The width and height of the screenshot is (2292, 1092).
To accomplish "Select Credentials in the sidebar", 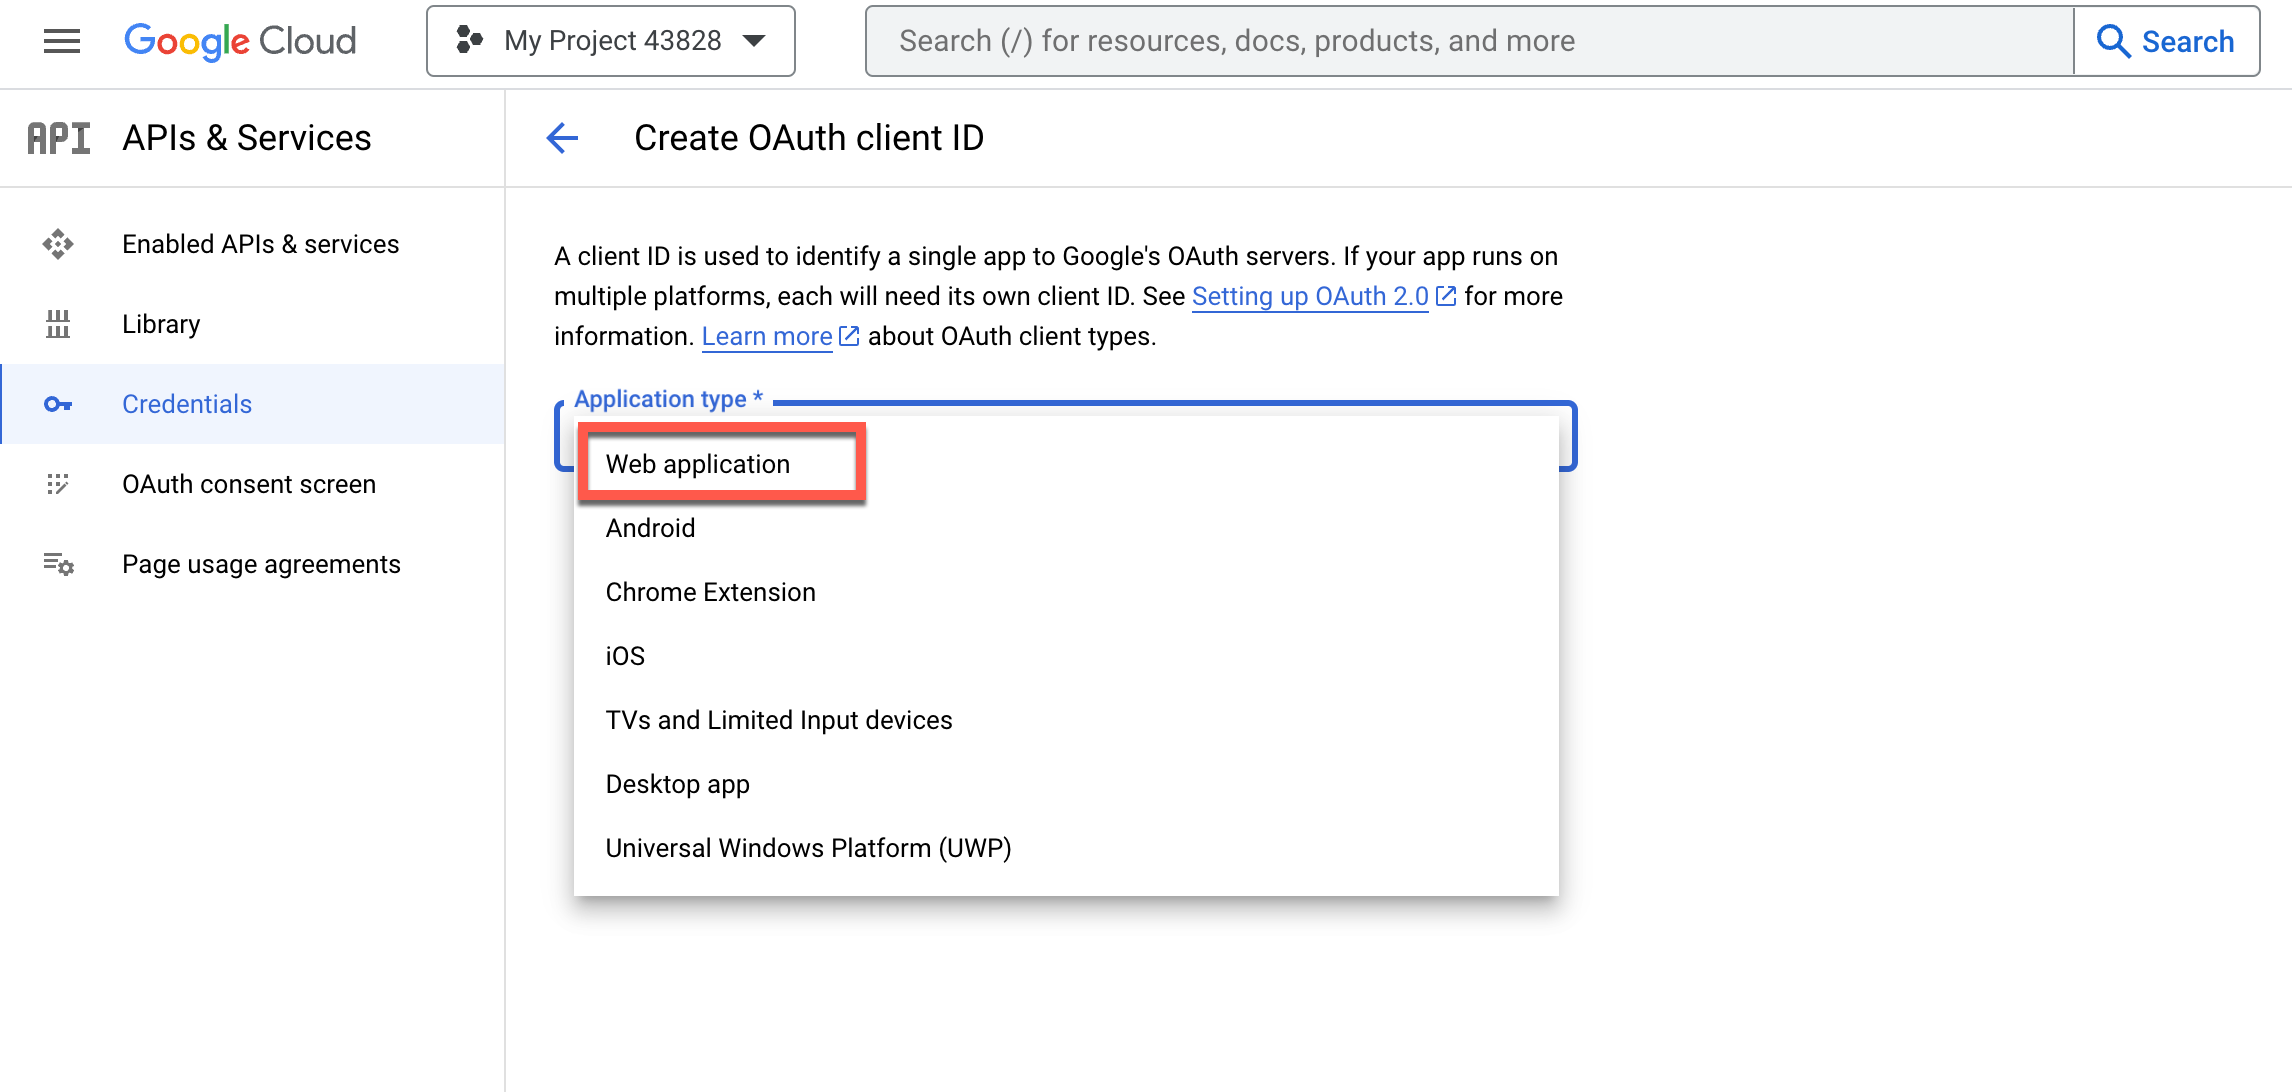I will [x=253, y=404].
